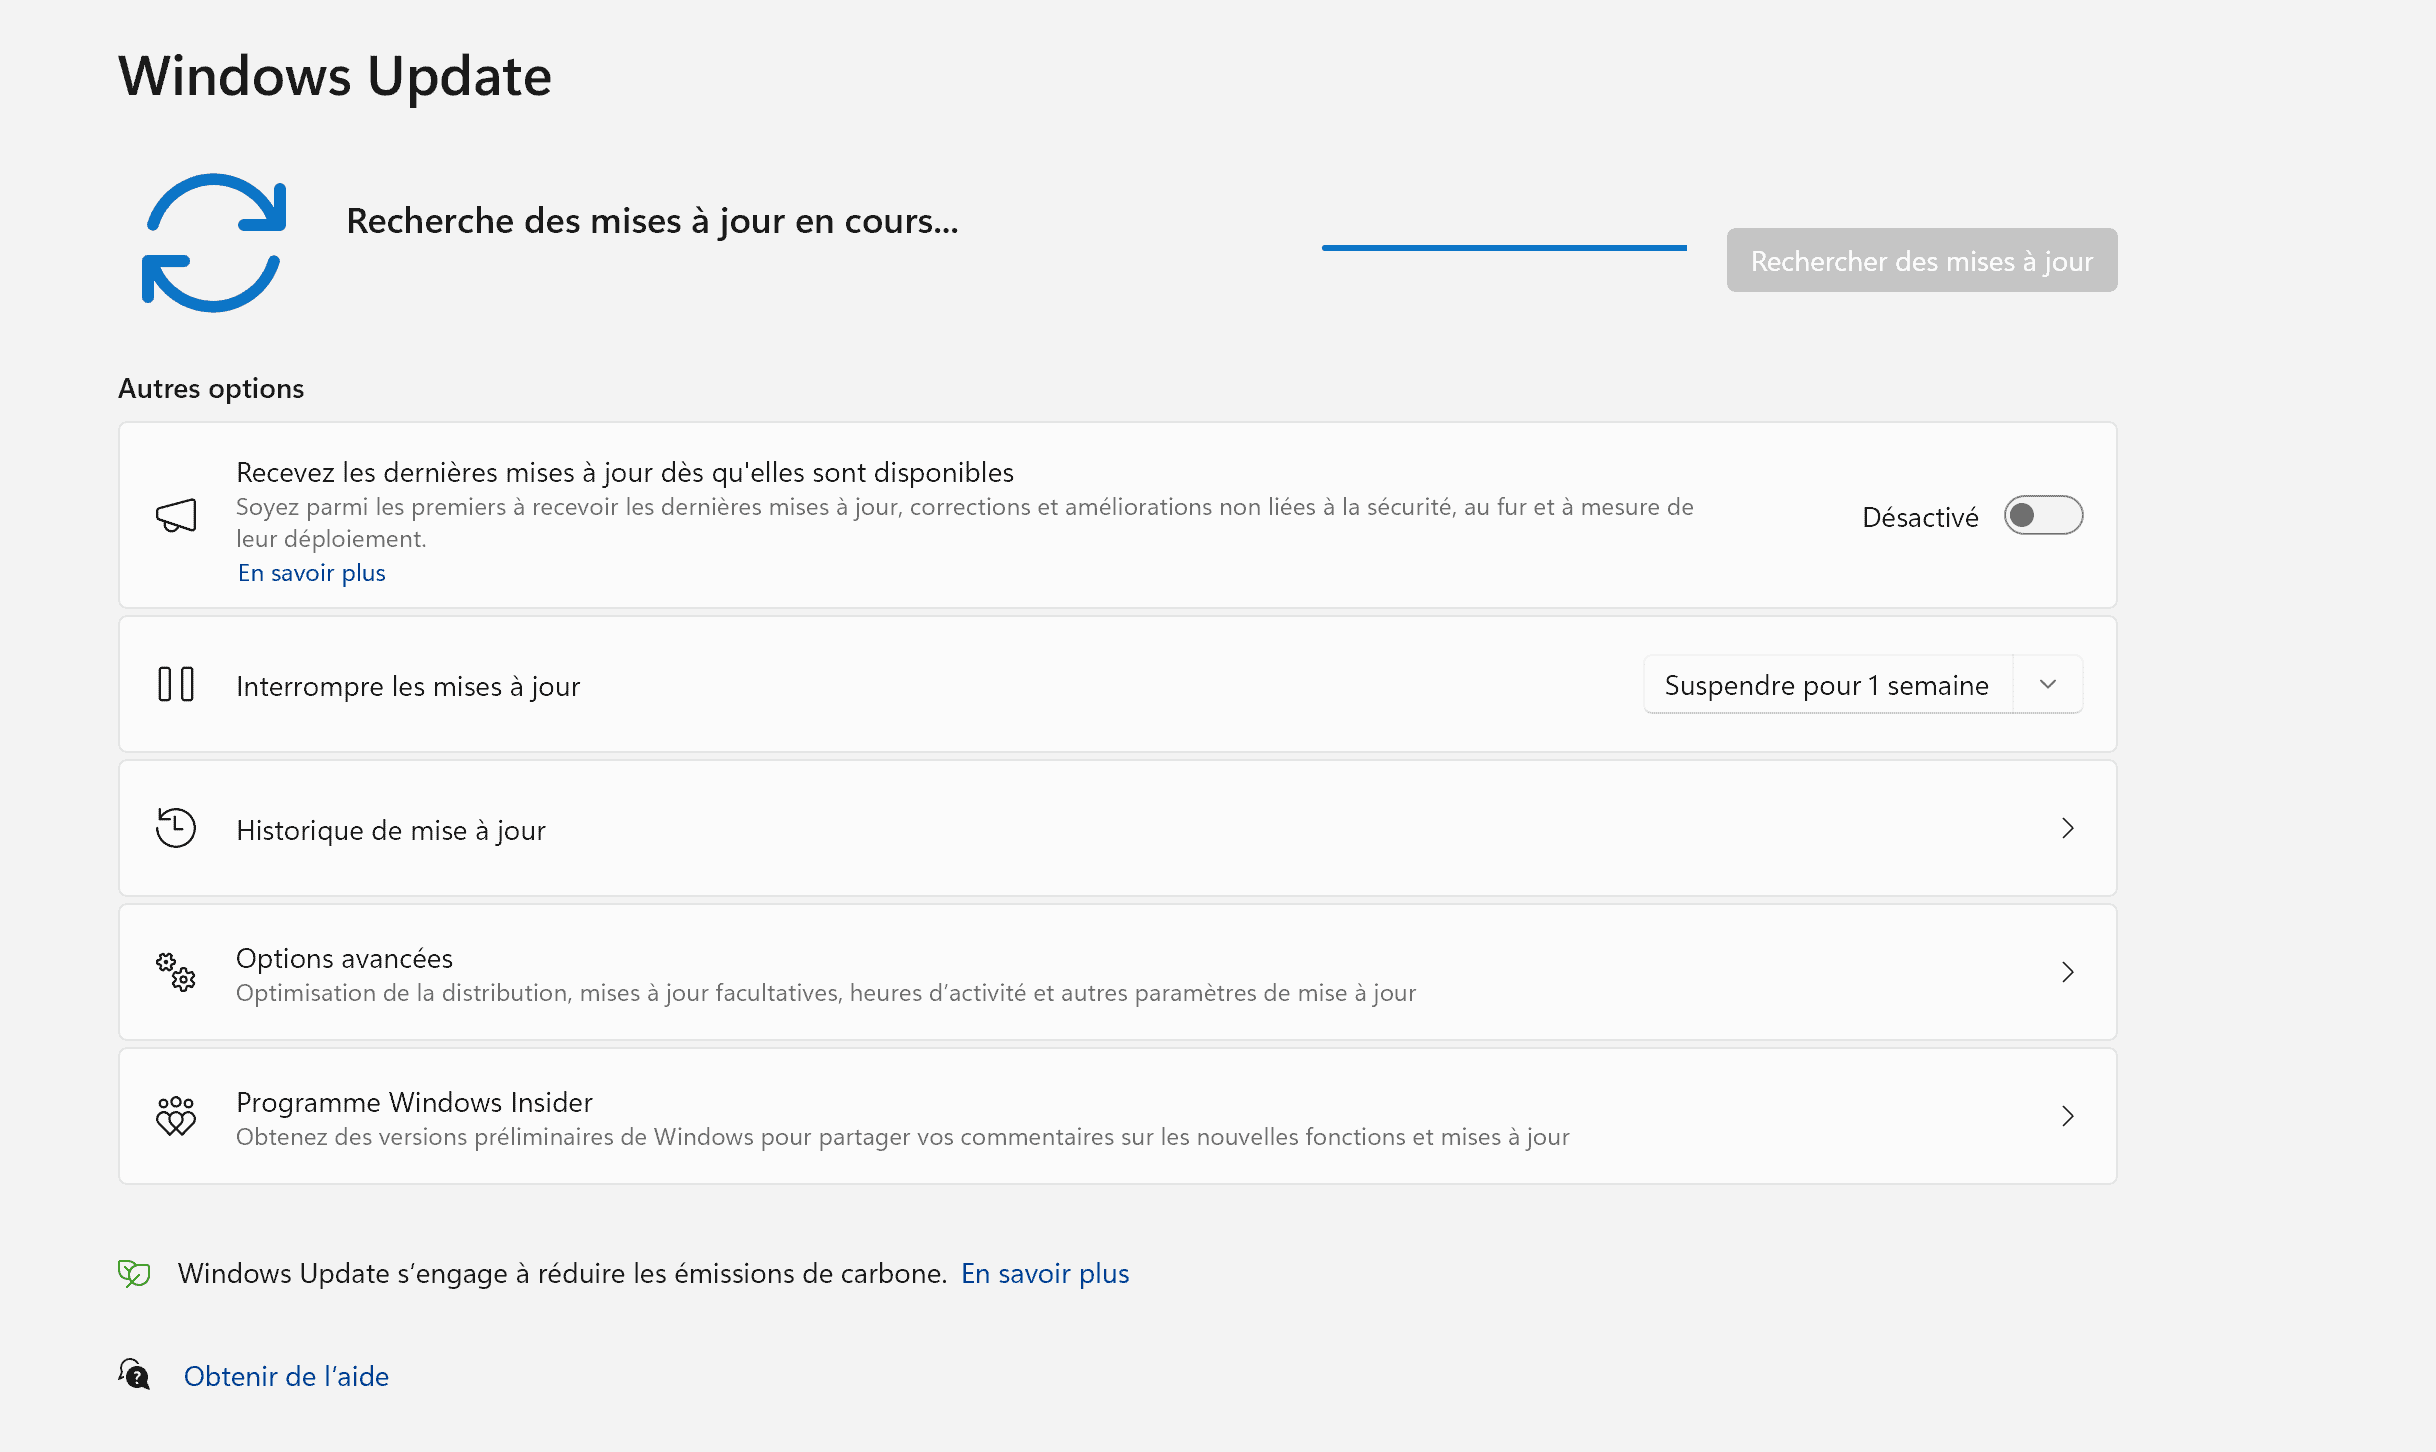Select the Options avancées title
The height and width of the screenshot is (1452, 2436).
click(x=344, y=958)
